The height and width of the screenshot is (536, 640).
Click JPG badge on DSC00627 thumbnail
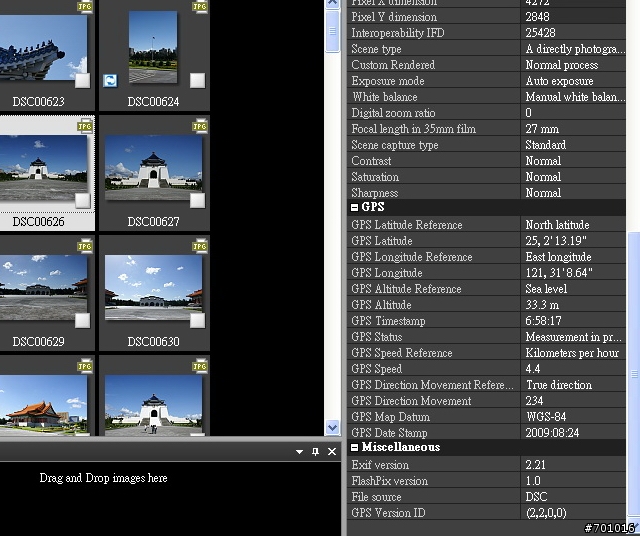tap(200, 126)
